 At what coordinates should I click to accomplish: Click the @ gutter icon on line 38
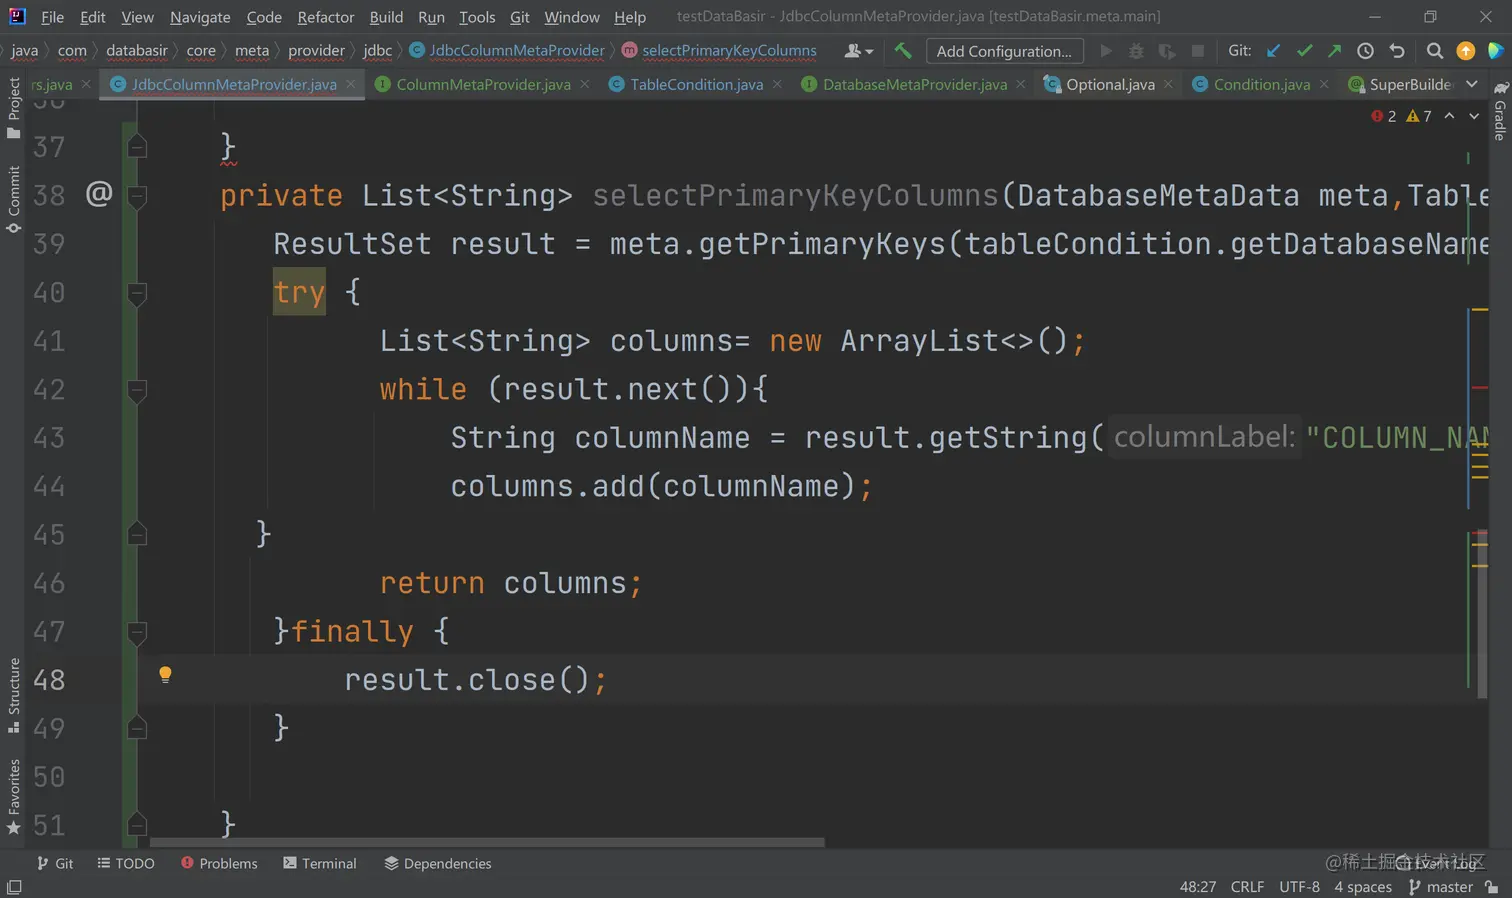(x=99, y=192)
